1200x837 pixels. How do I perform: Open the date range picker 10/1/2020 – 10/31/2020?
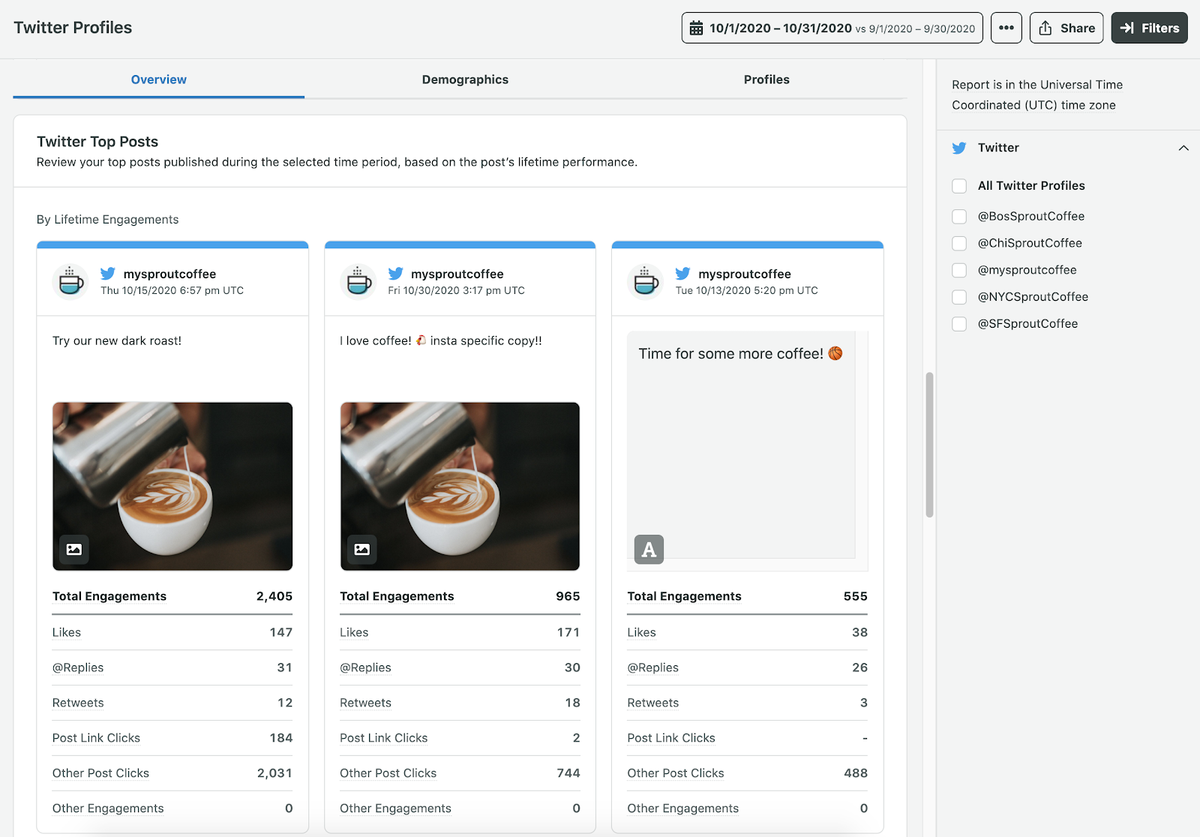(832, 28)
